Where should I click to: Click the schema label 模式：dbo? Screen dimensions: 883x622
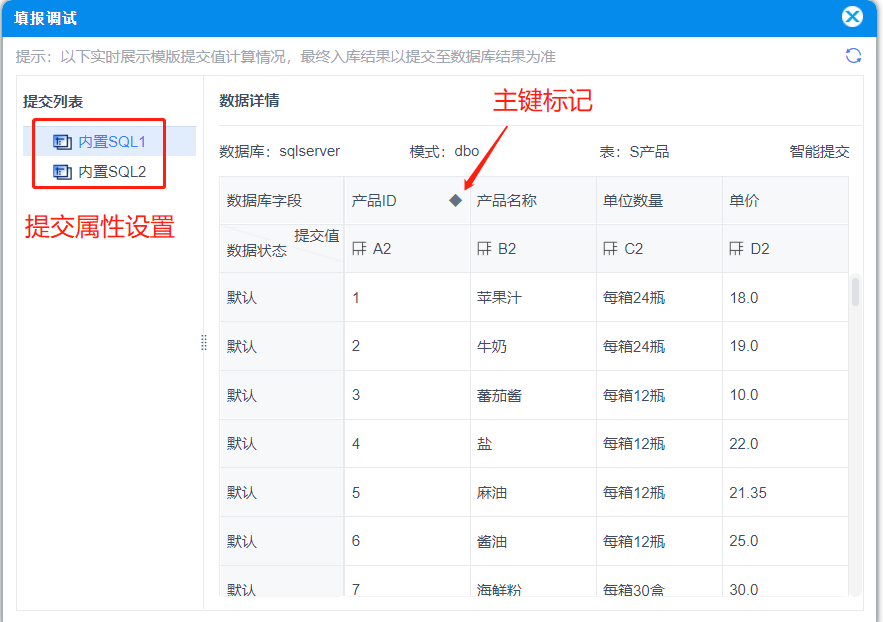tap(444, 151)
